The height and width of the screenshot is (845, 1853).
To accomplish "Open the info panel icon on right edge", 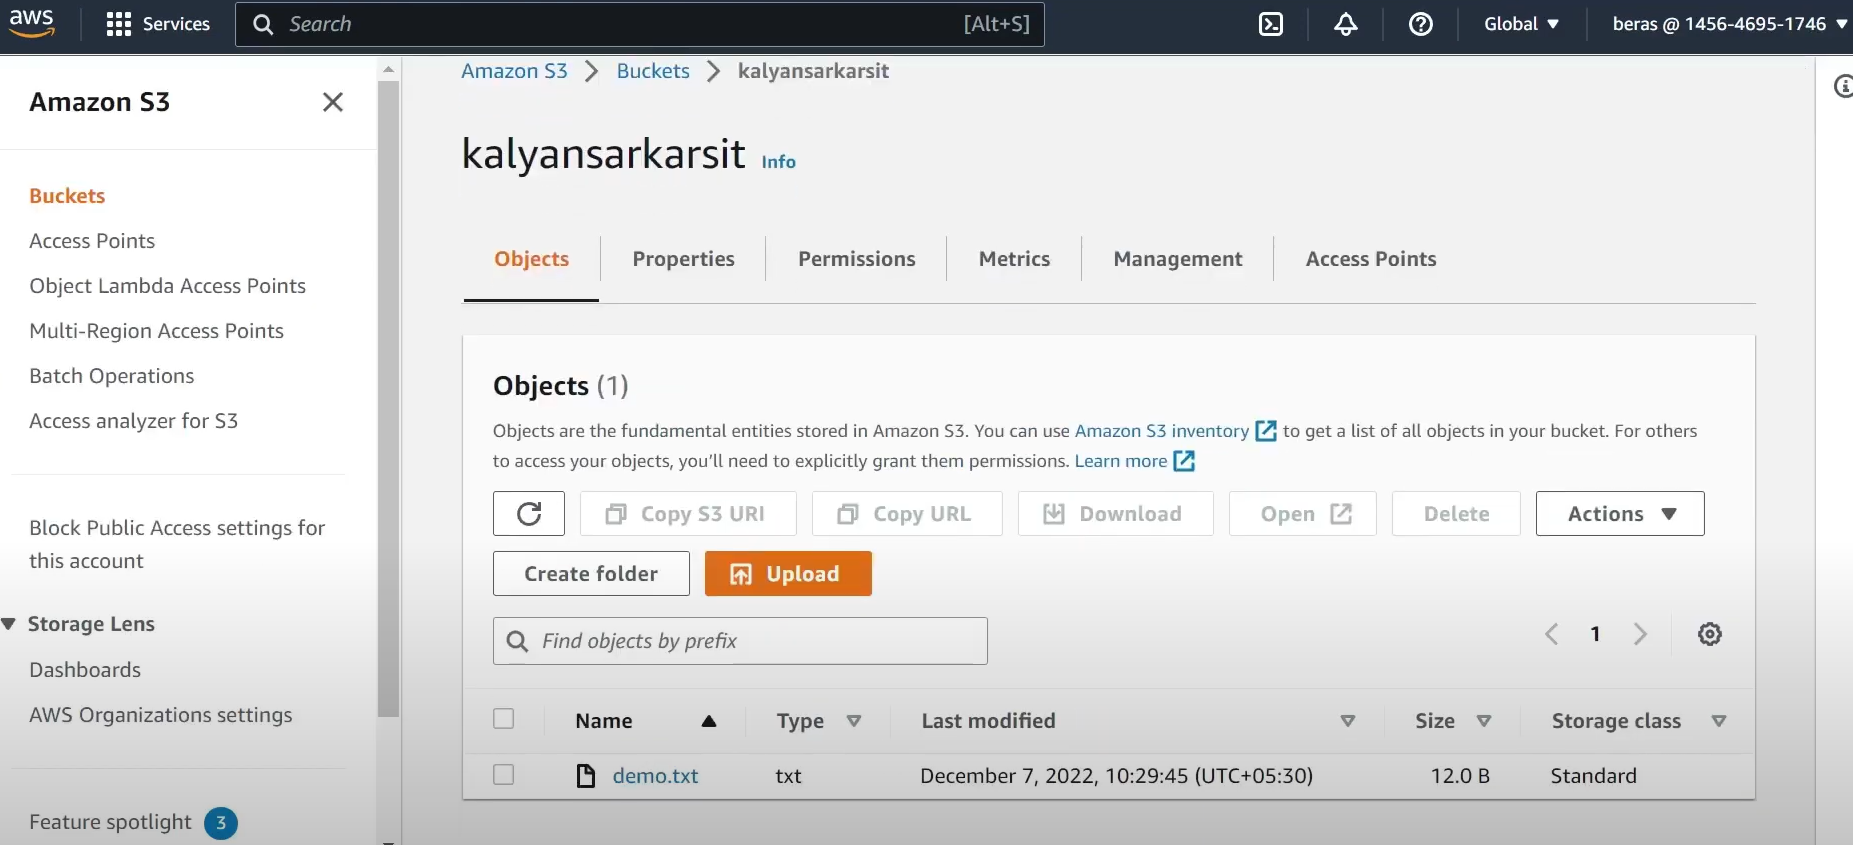I will [x=1844, y=87].
